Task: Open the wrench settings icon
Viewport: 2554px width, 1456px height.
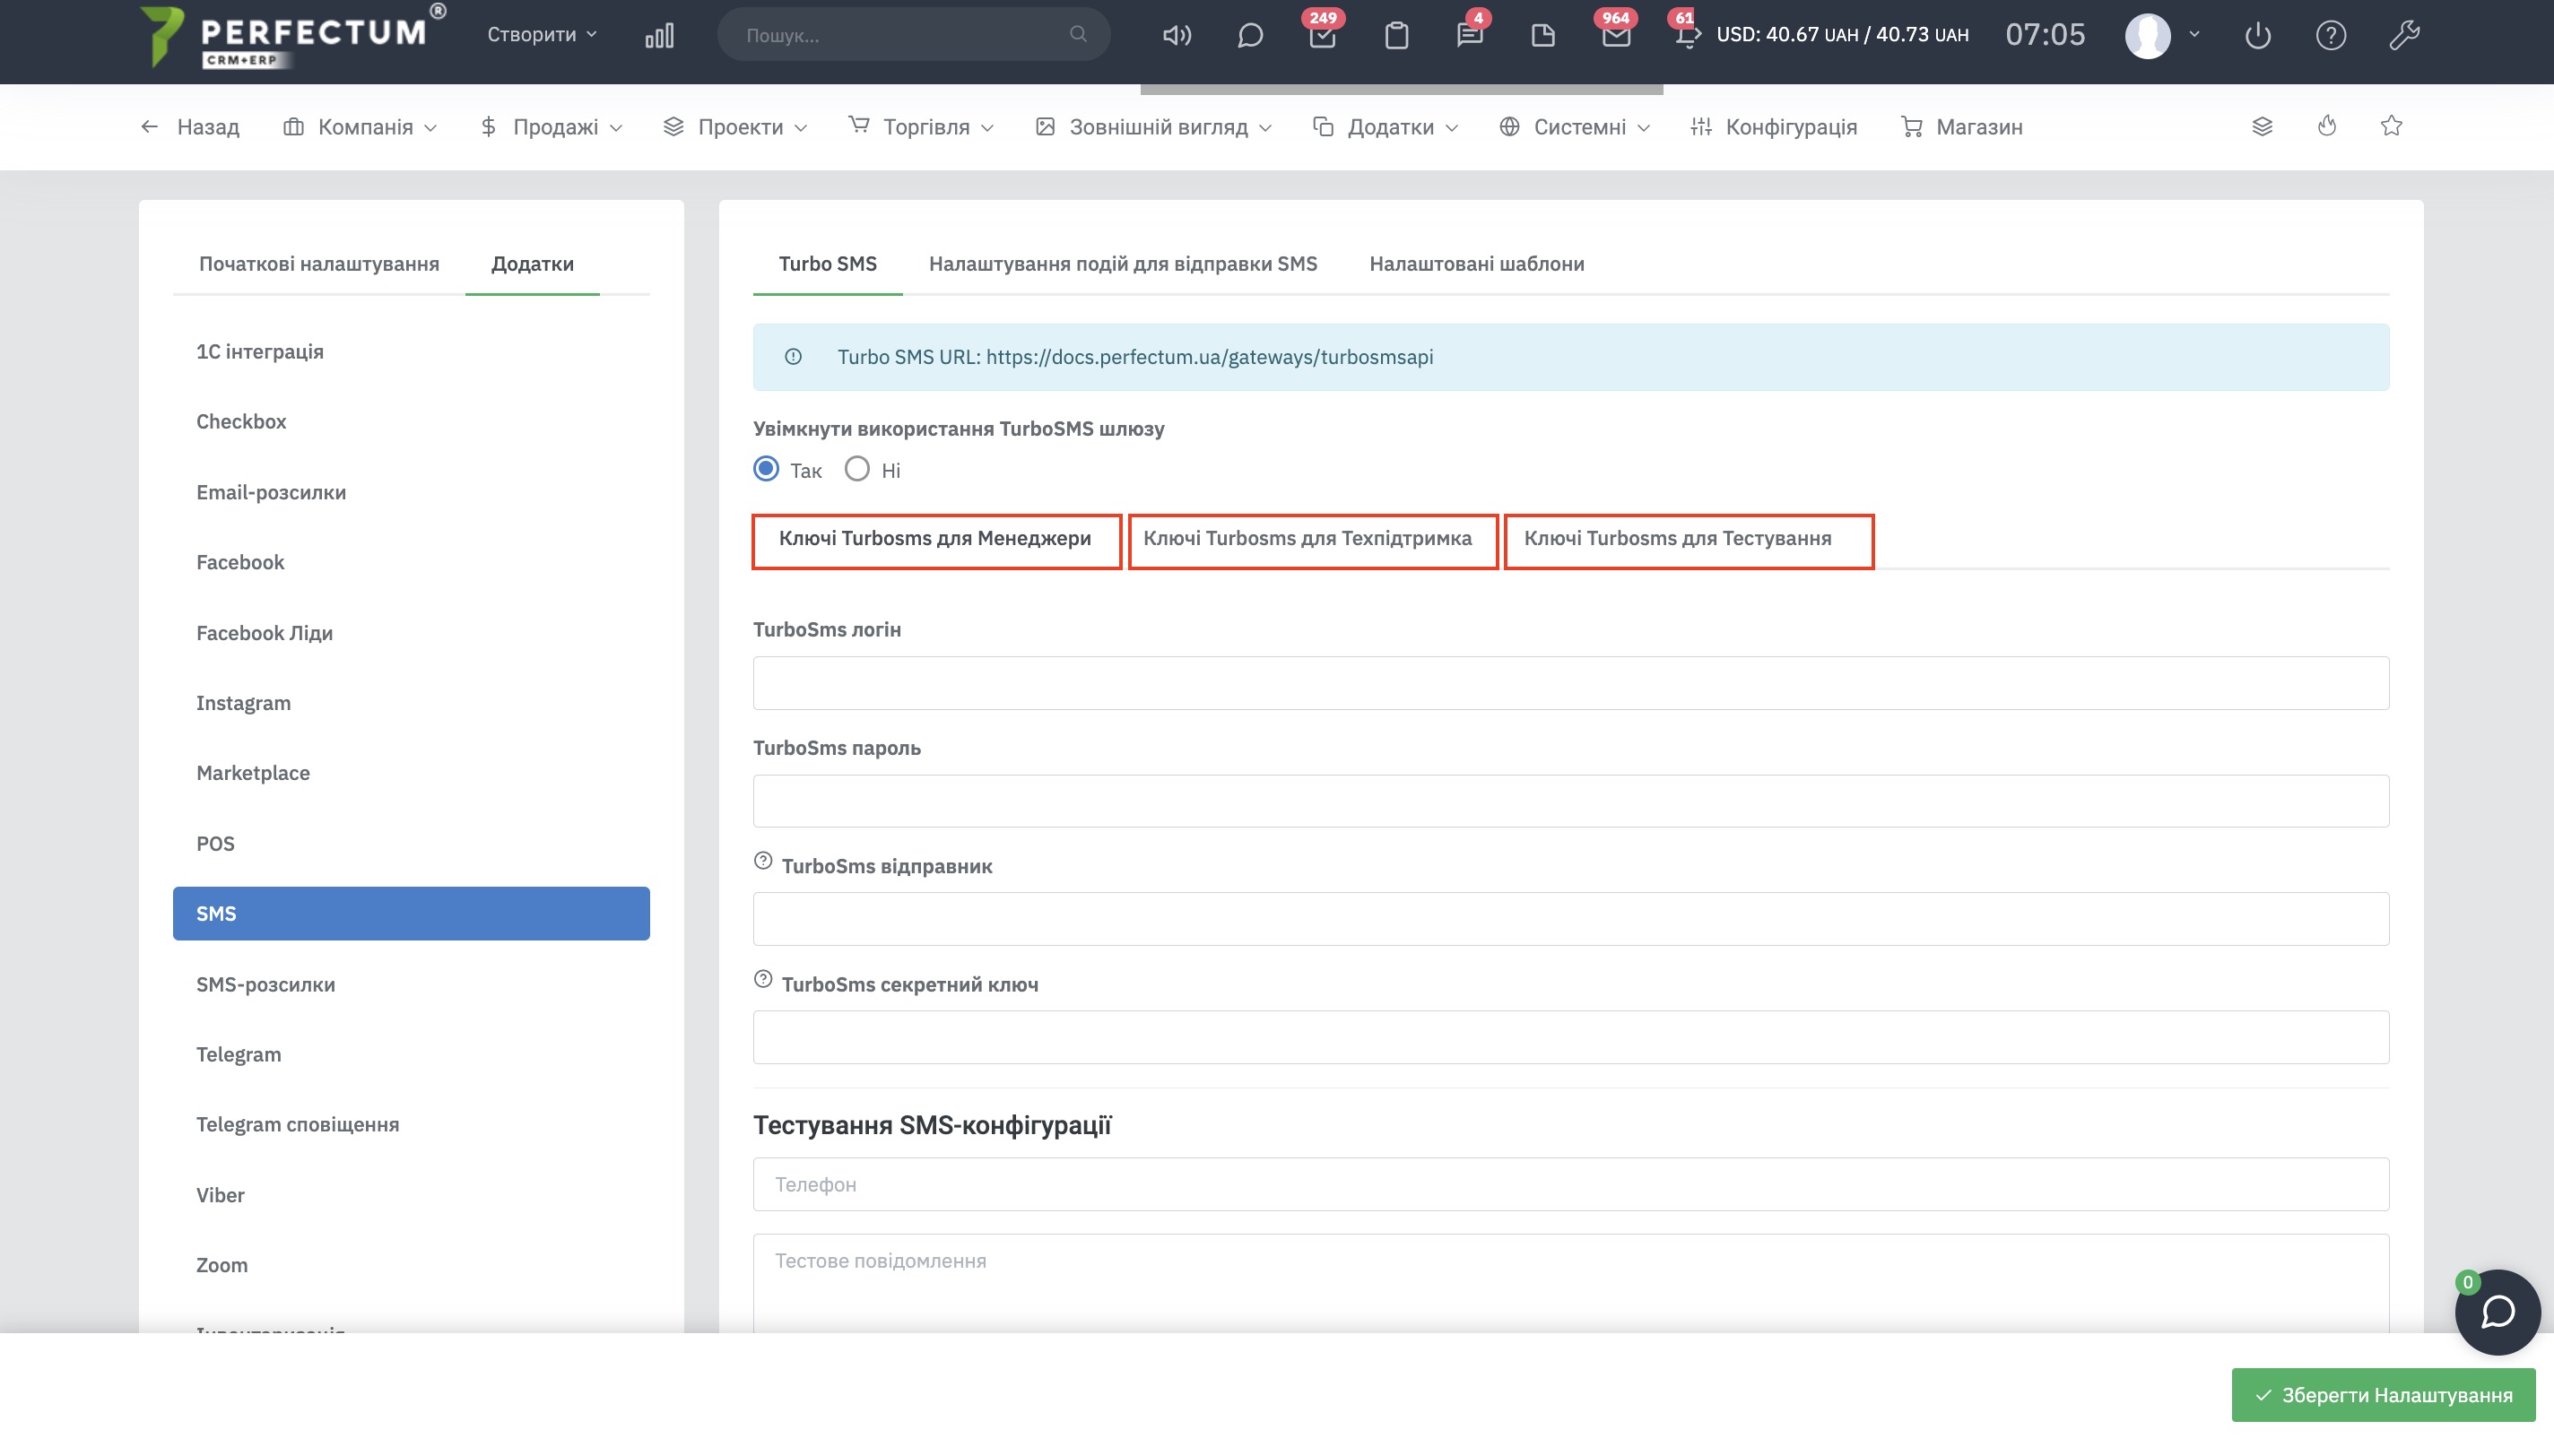Action: click(2404, 35)
